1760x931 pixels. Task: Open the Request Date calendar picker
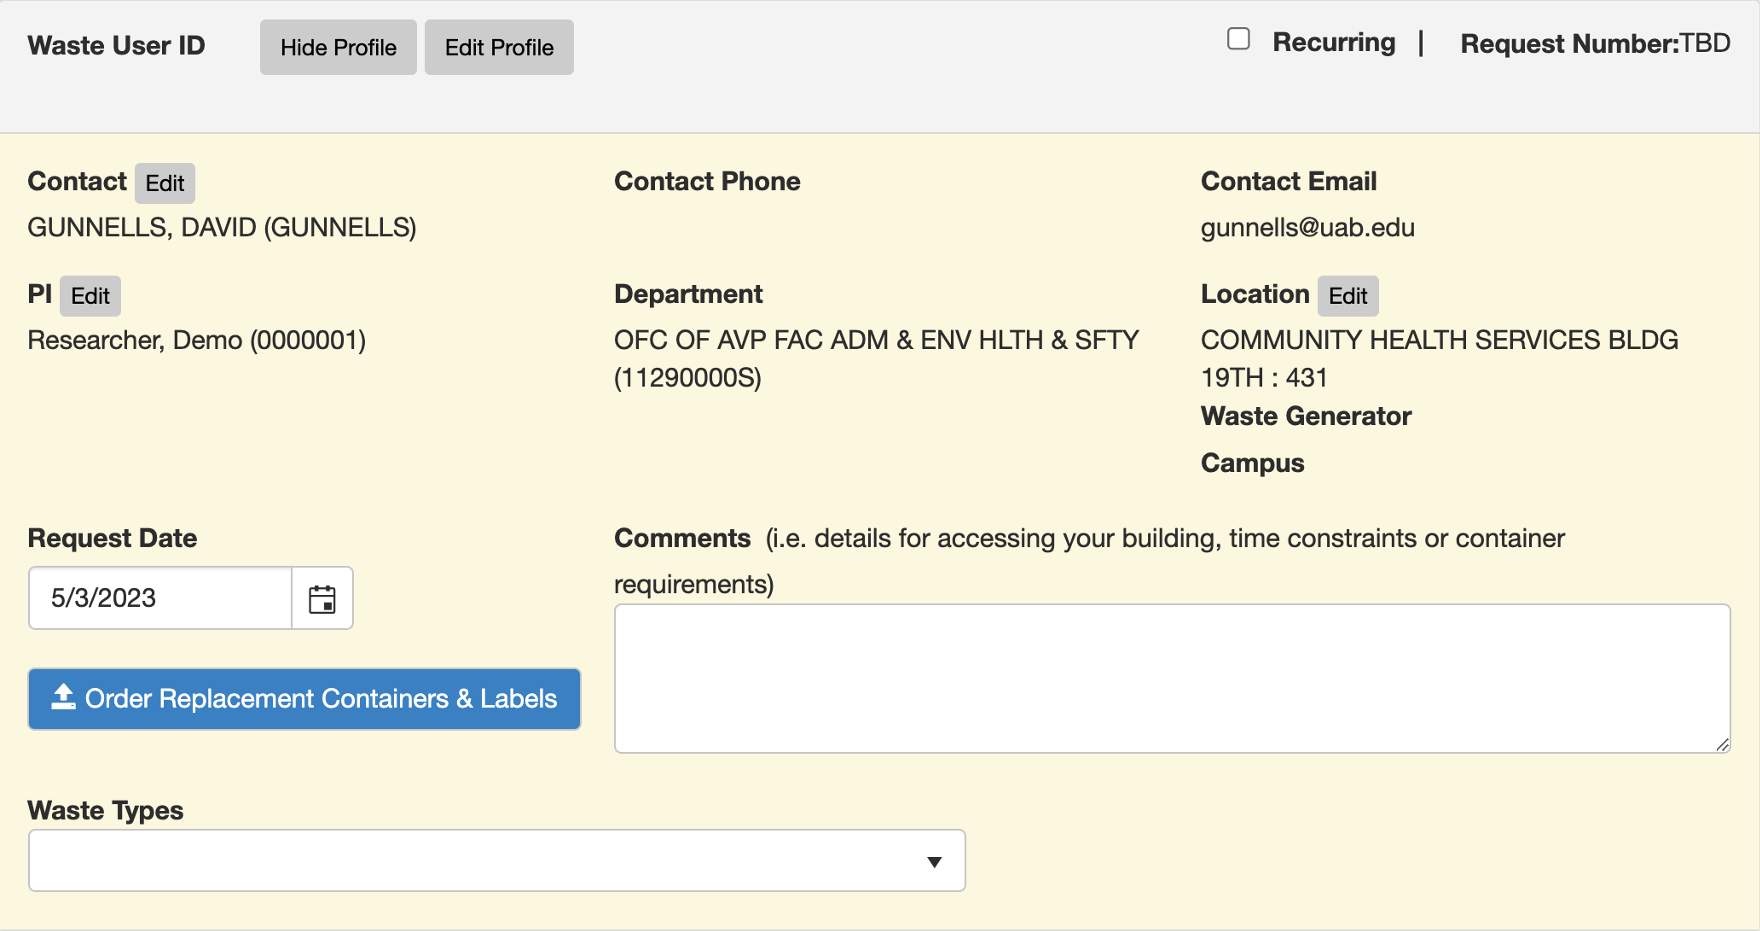(322, 599)
